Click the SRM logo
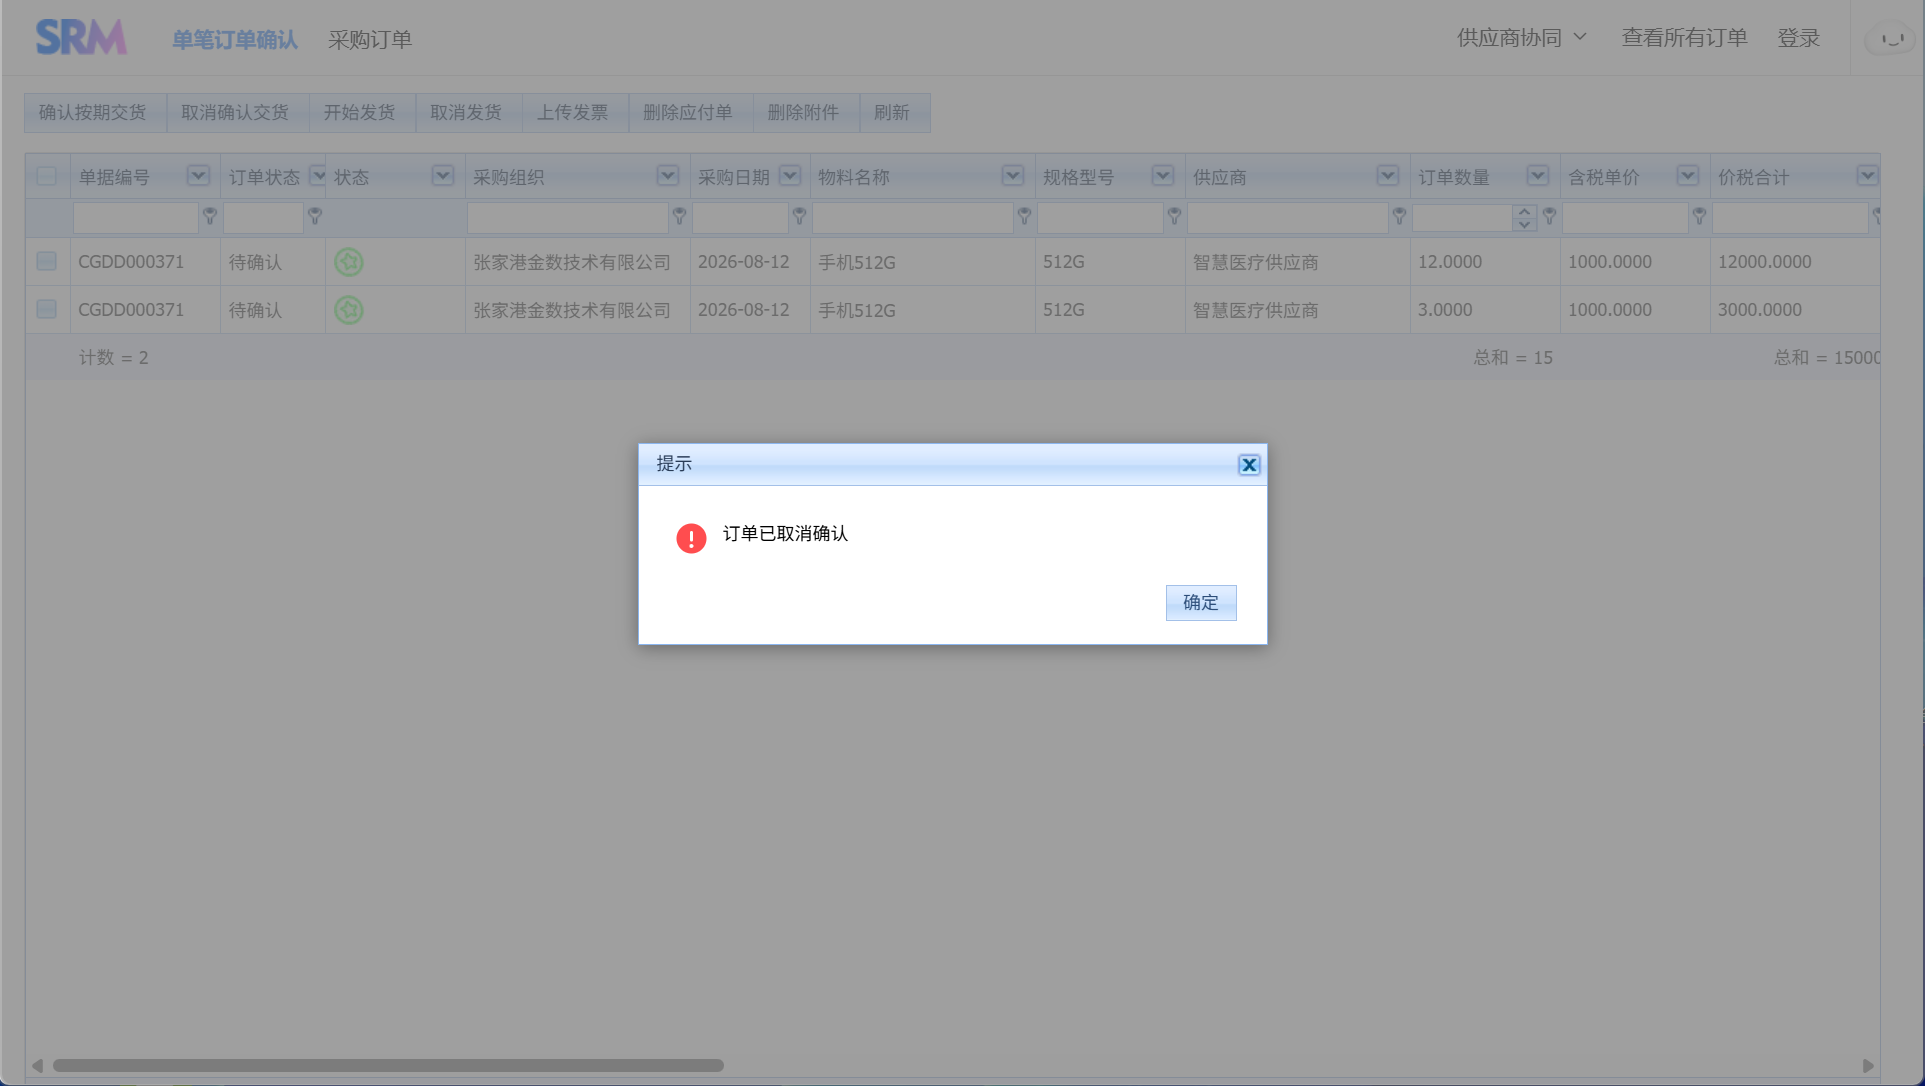This screenshot has width=1925, height=1086. pos(81,38)
